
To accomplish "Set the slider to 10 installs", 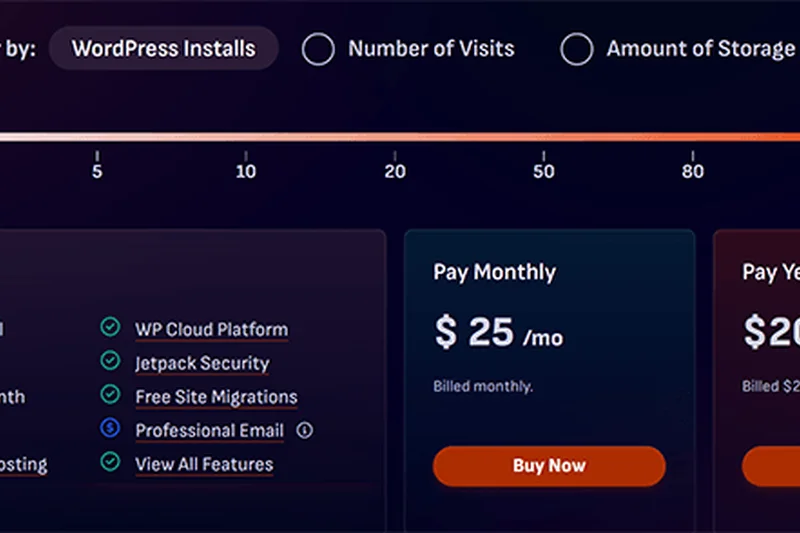I will coord(246,137).
